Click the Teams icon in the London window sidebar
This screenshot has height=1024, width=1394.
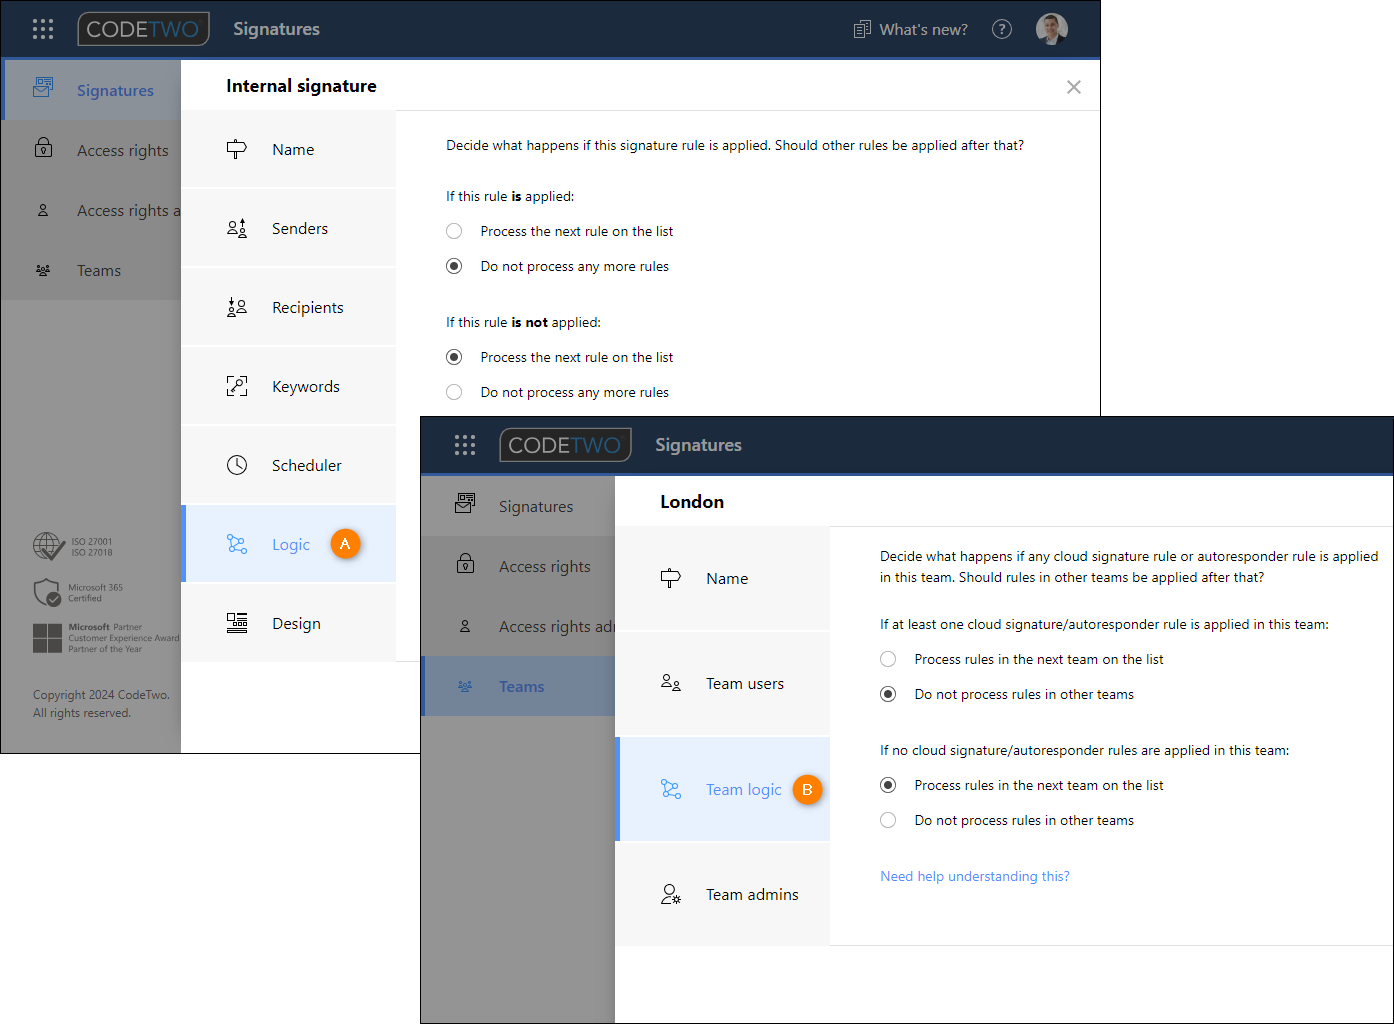click(465, 686)
